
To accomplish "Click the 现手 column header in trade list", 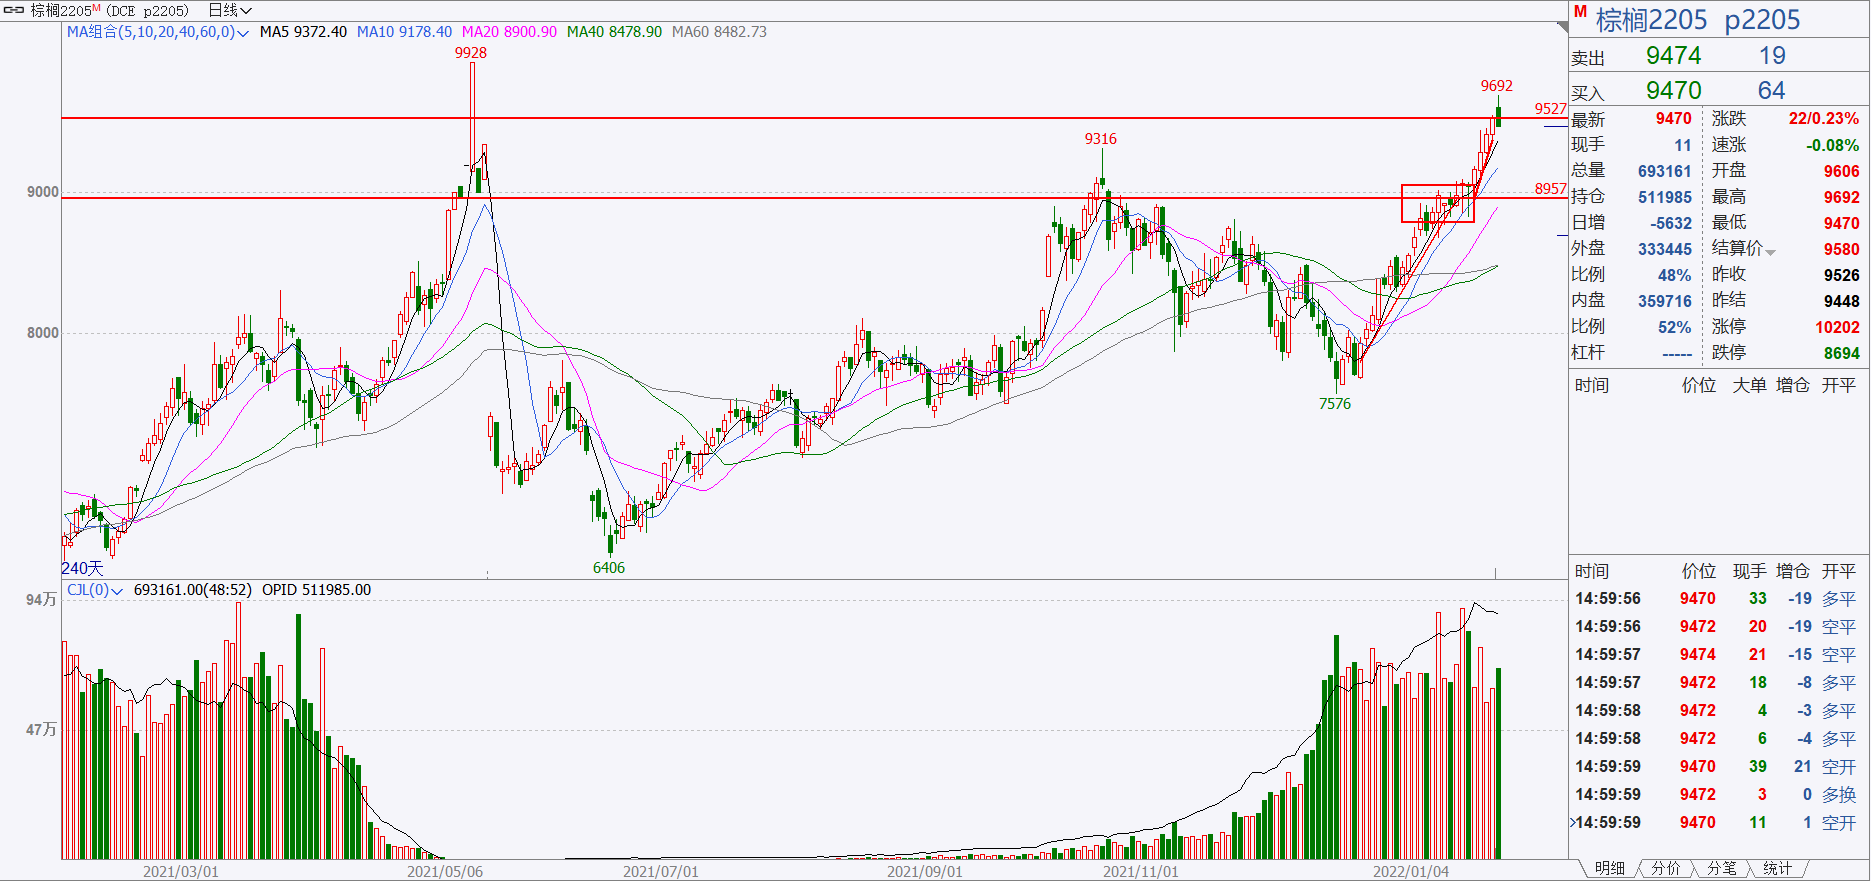I will pos(1749,571).
